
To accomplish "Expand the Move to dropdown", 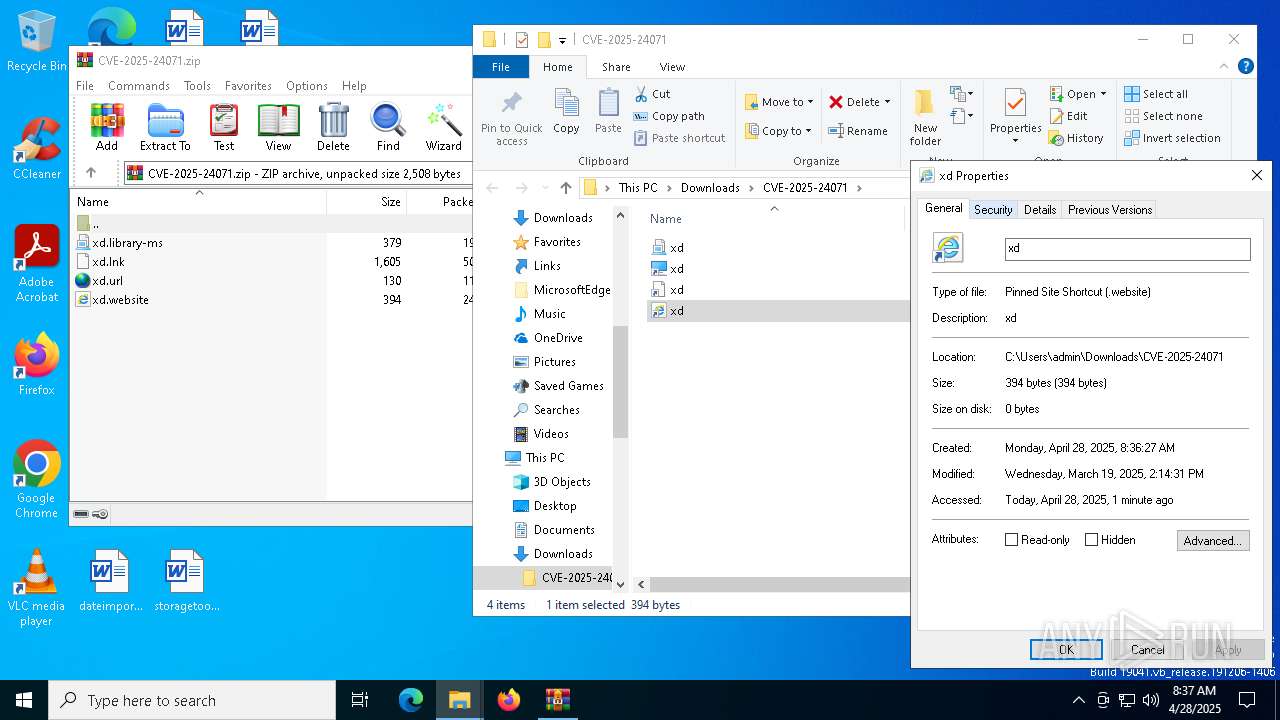I will 810,102.
